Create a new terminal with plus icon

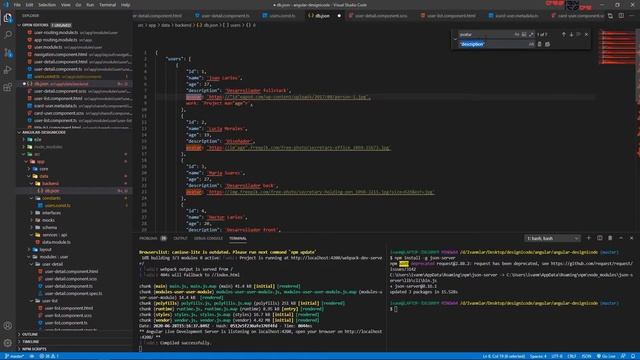(x=589, y=238)
